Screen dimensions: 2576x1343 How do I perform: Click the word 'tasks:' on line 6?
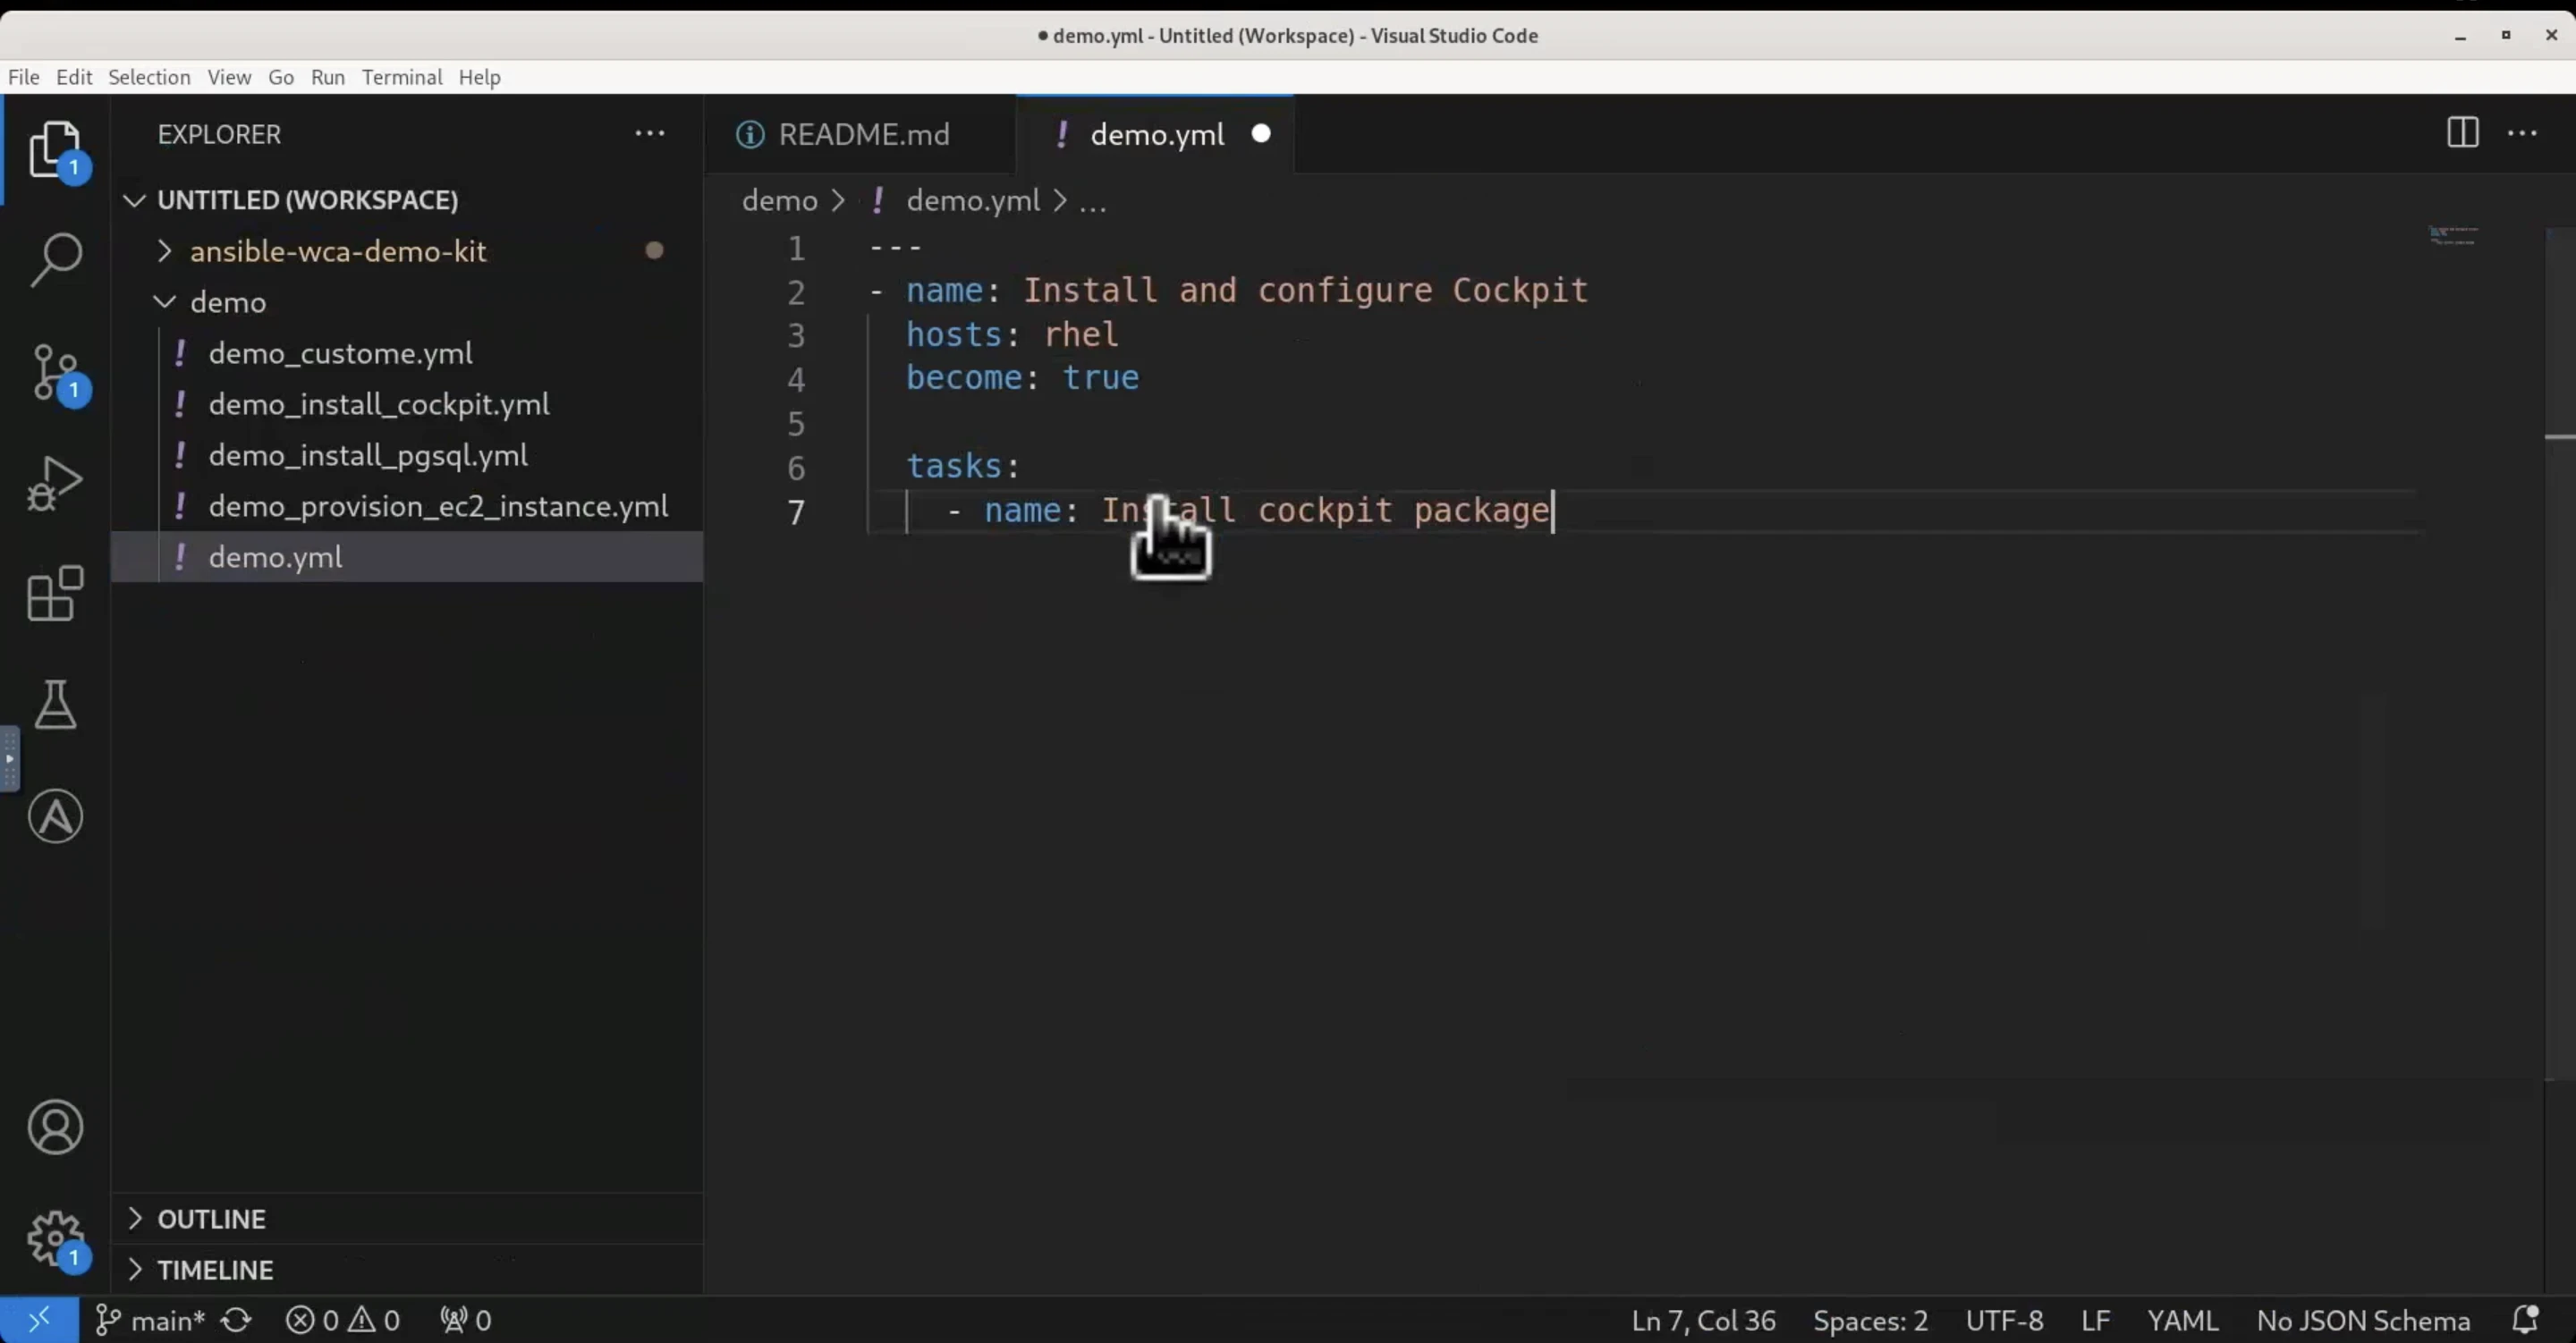tap(962, 466)
